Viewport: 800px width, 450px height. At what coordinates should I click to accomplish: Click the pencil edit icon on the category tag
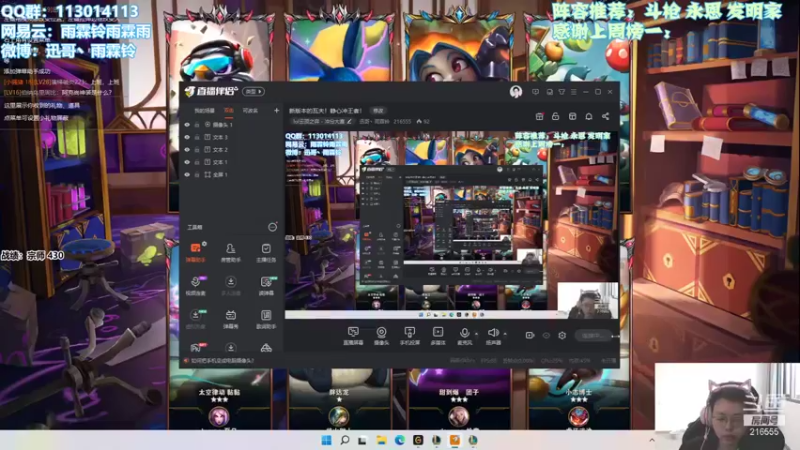click(349, 121)
